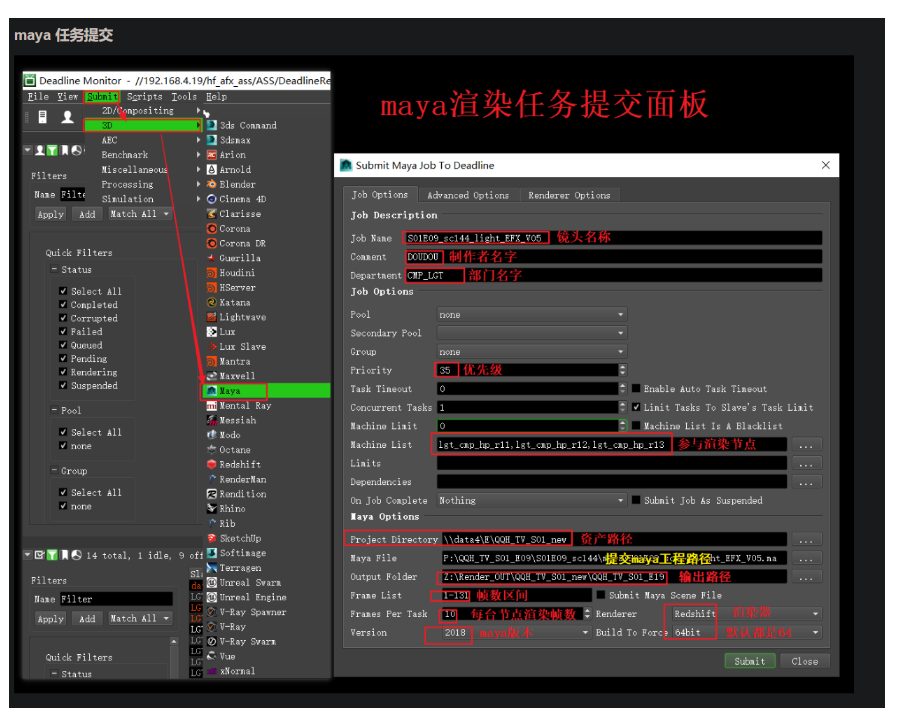Screen dimensions: 911x715
Task: Click the Cinema 4D icon in the list
Action: click(211, 199)
